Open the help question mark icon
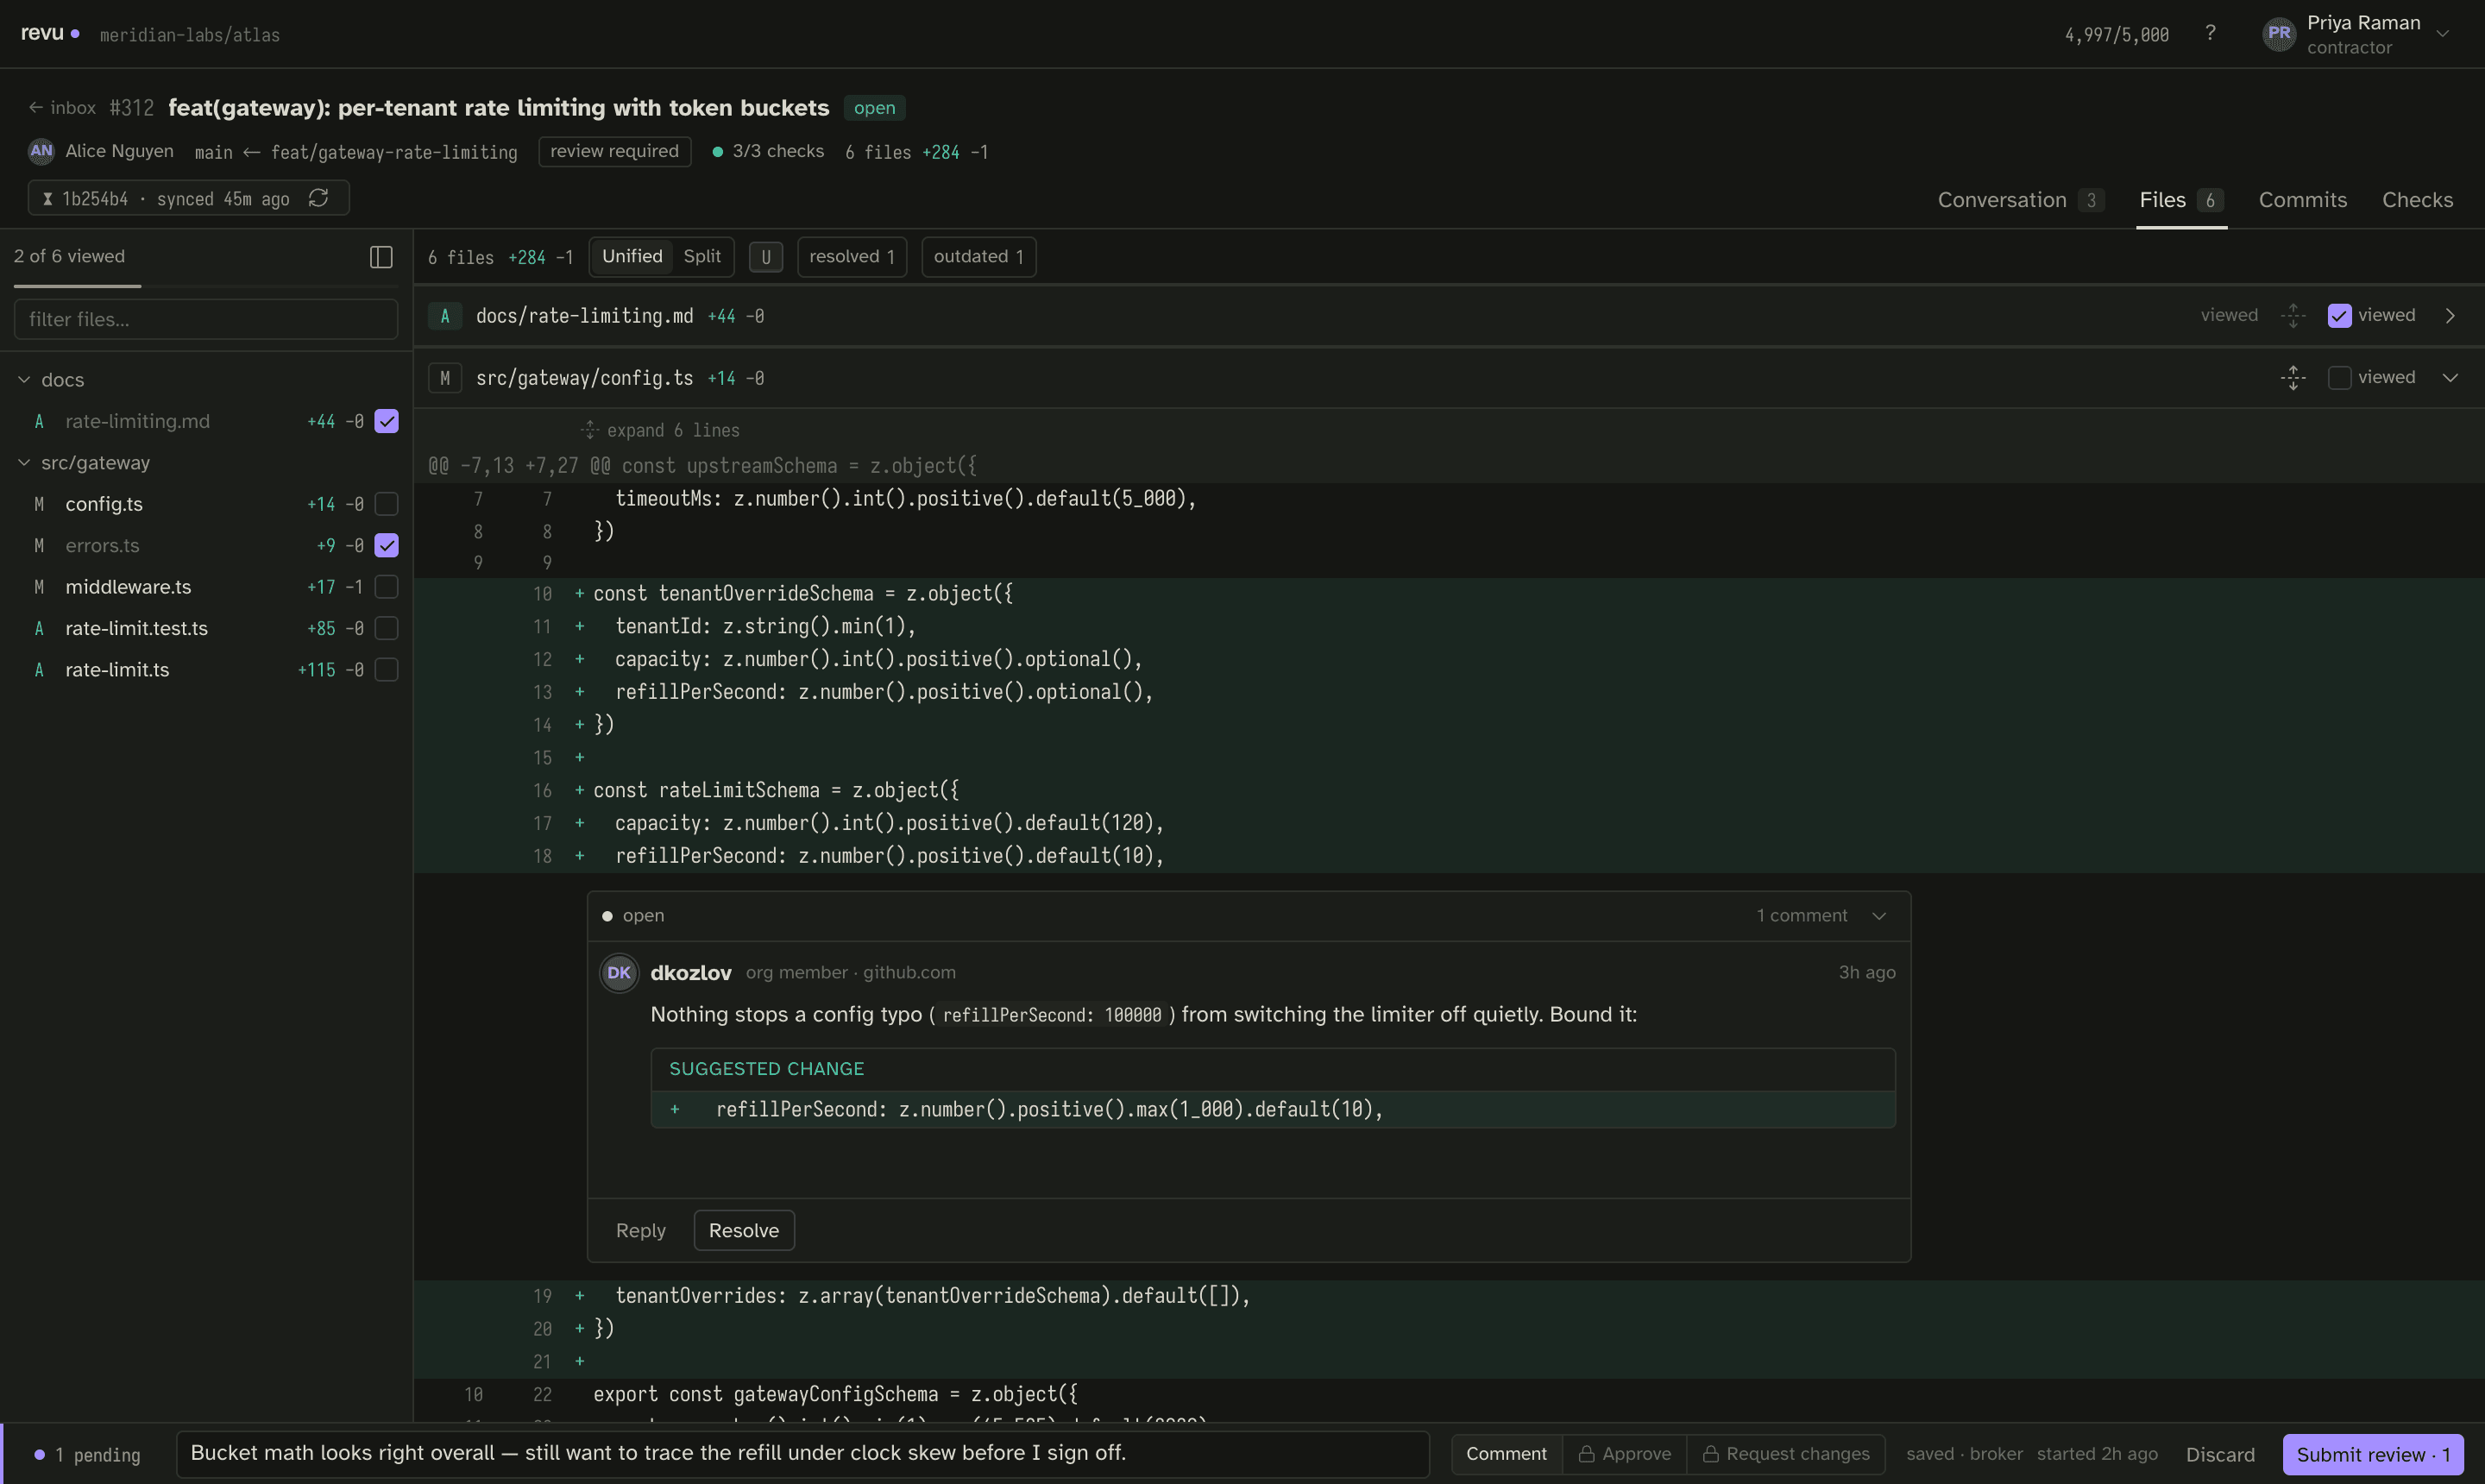 2210,34
